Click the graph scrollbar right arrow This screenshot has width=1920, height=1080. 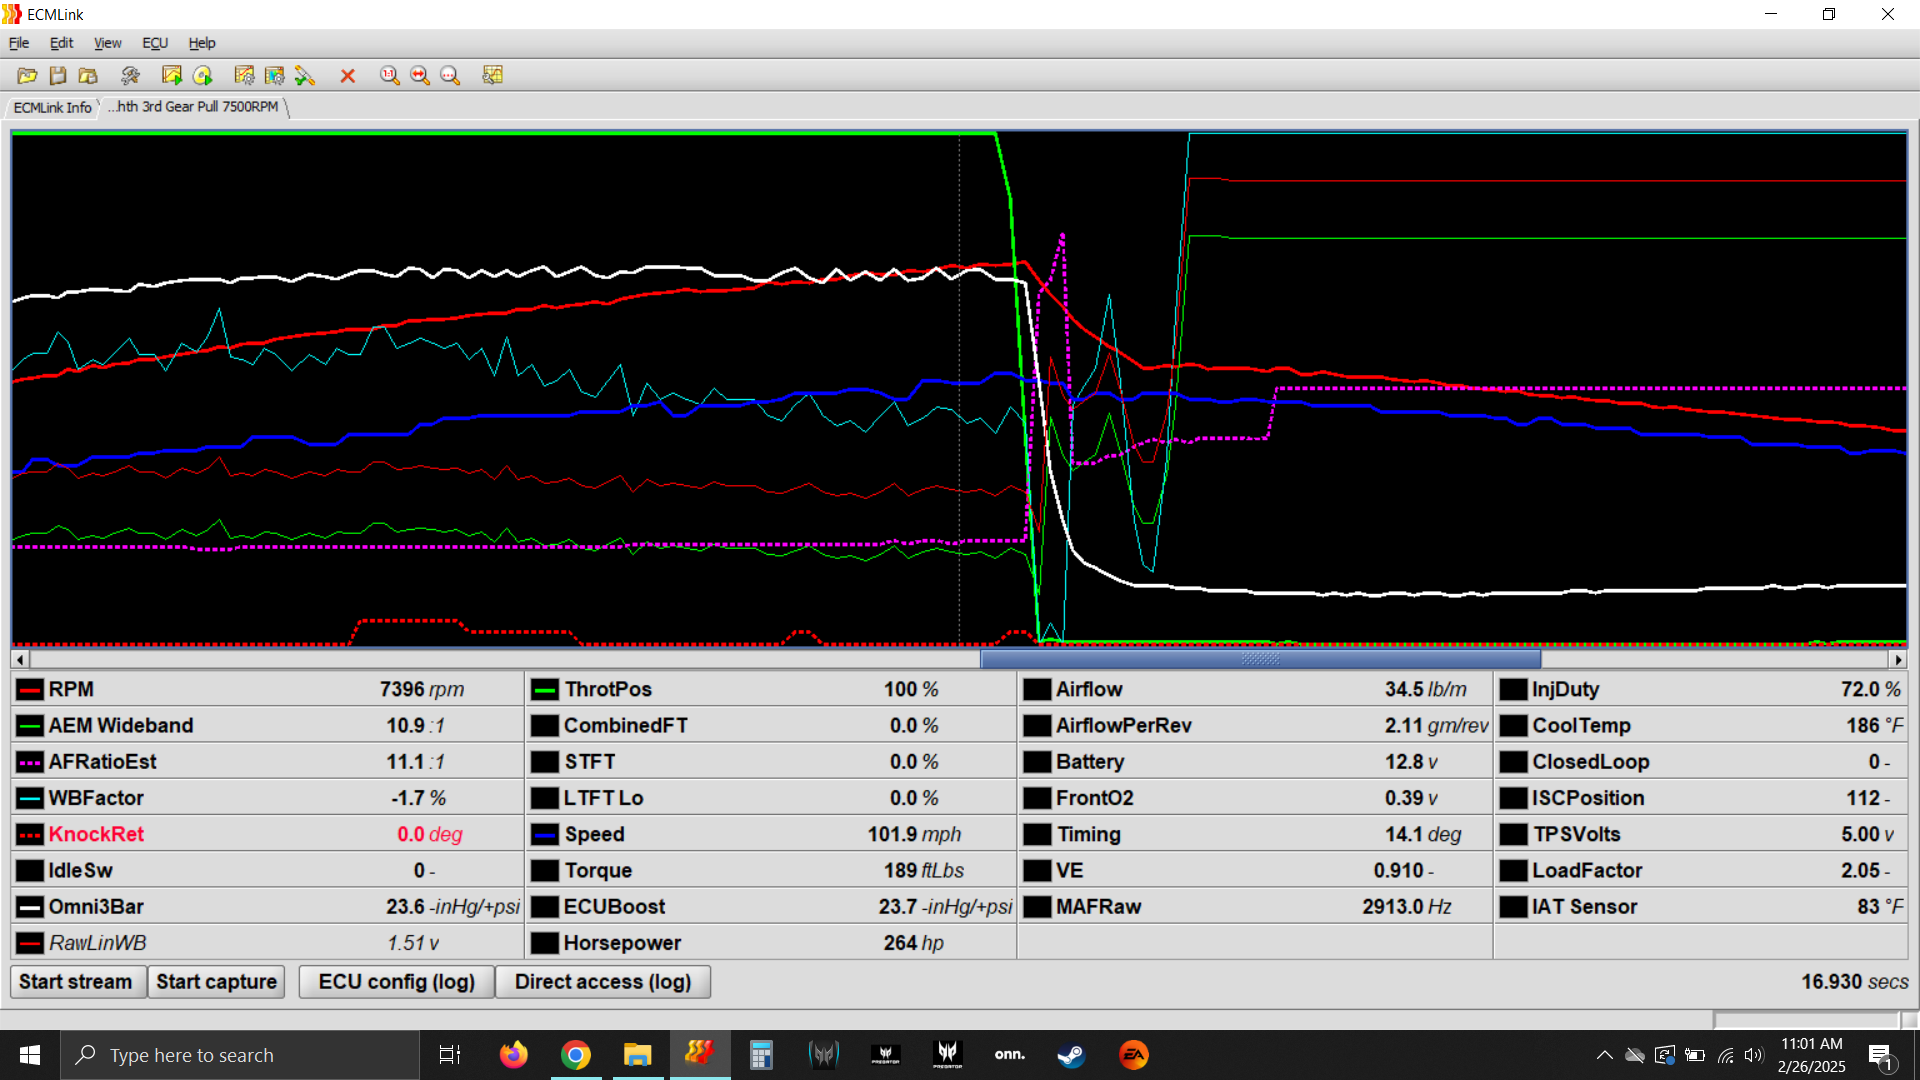click(1898, 659)
